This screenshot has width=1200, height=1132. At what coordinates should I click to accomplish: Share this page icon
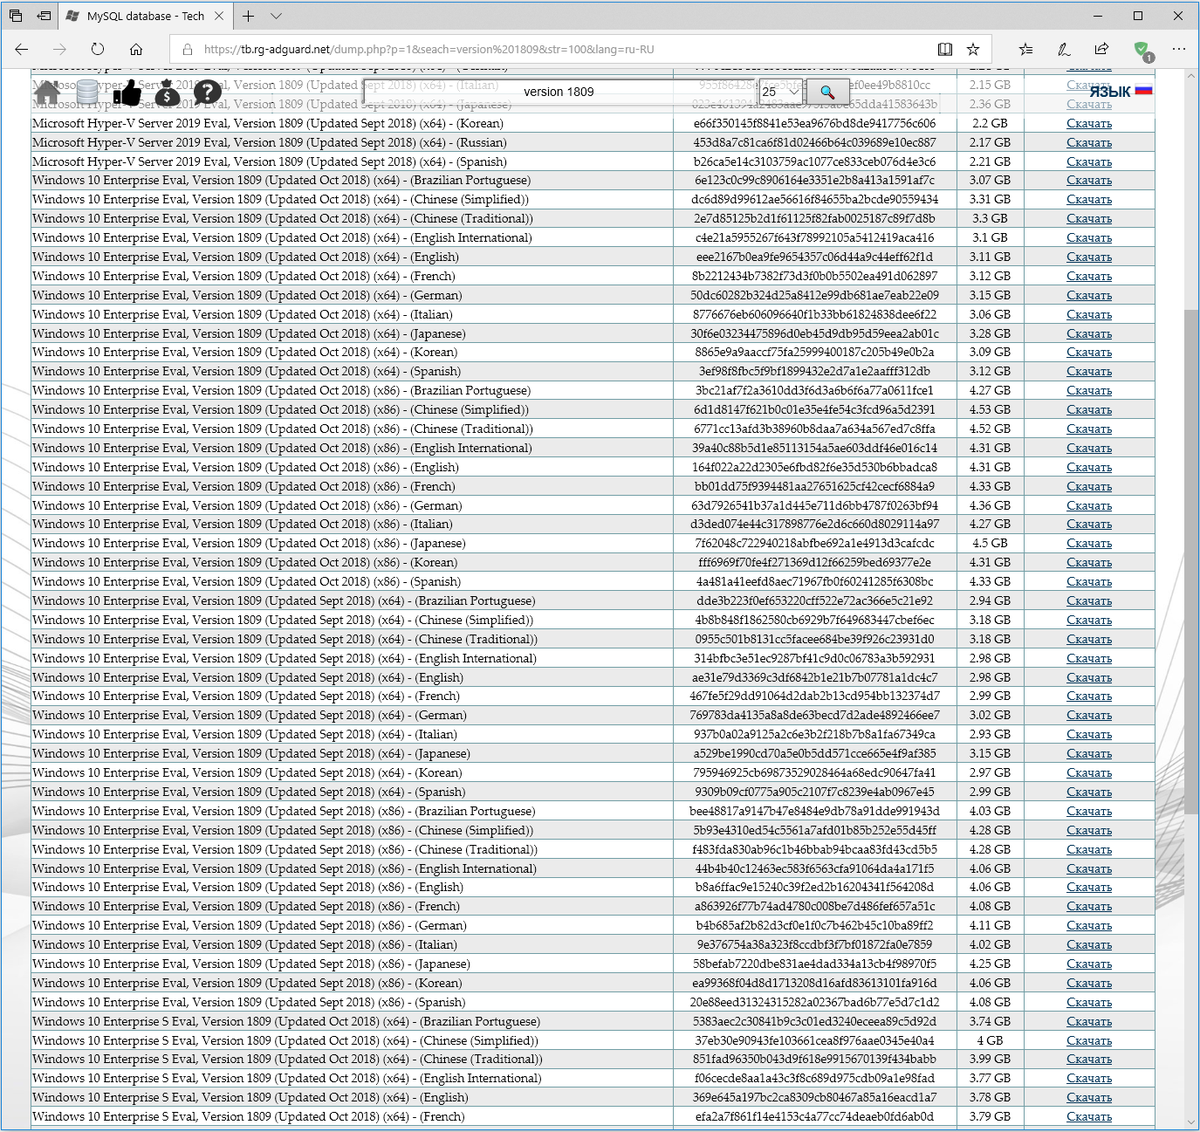click(1101, 49)
